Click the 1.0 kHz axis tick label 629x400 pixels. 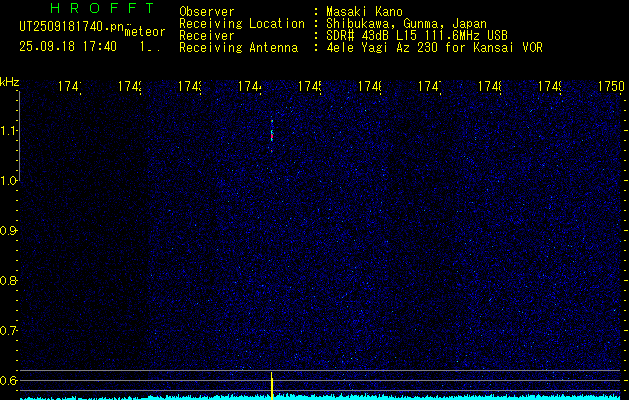(x=9, y=181)
